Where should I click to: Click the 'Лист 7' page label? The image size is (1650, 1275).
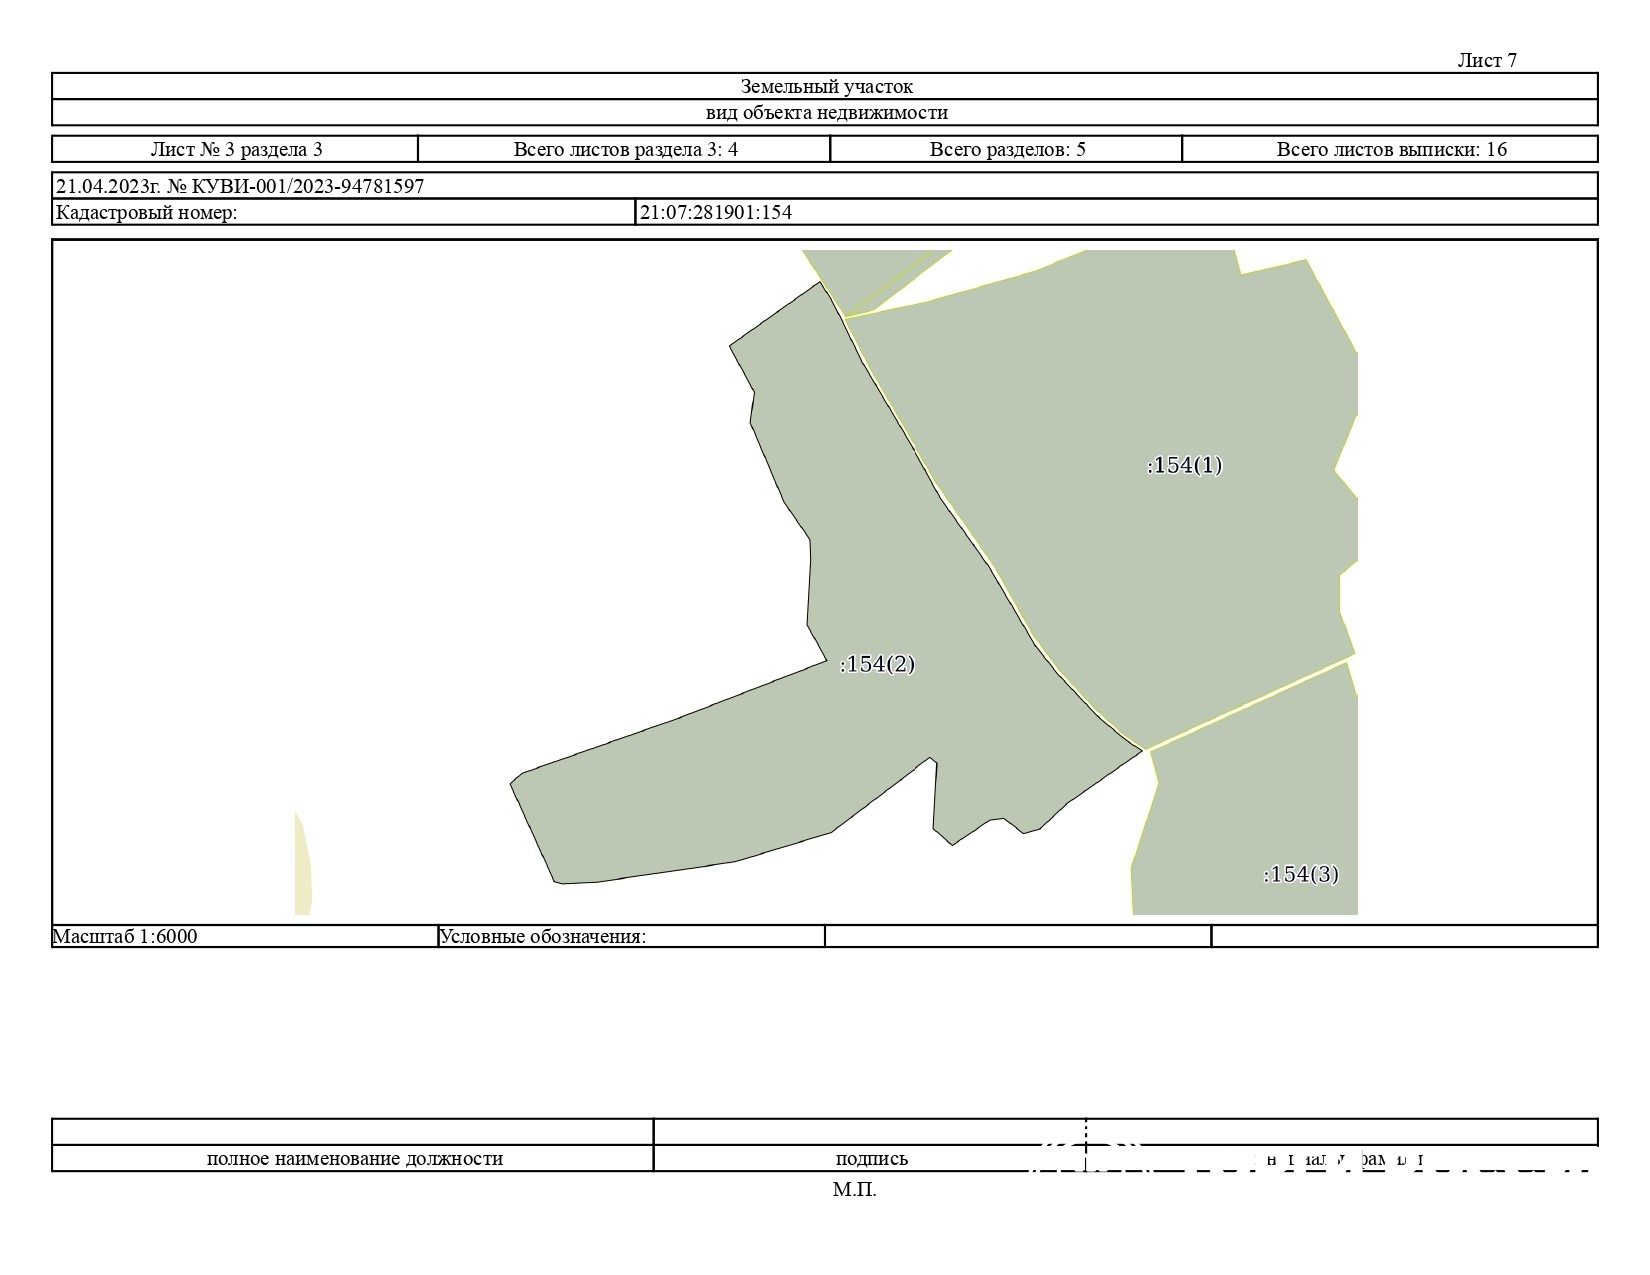1486,60
